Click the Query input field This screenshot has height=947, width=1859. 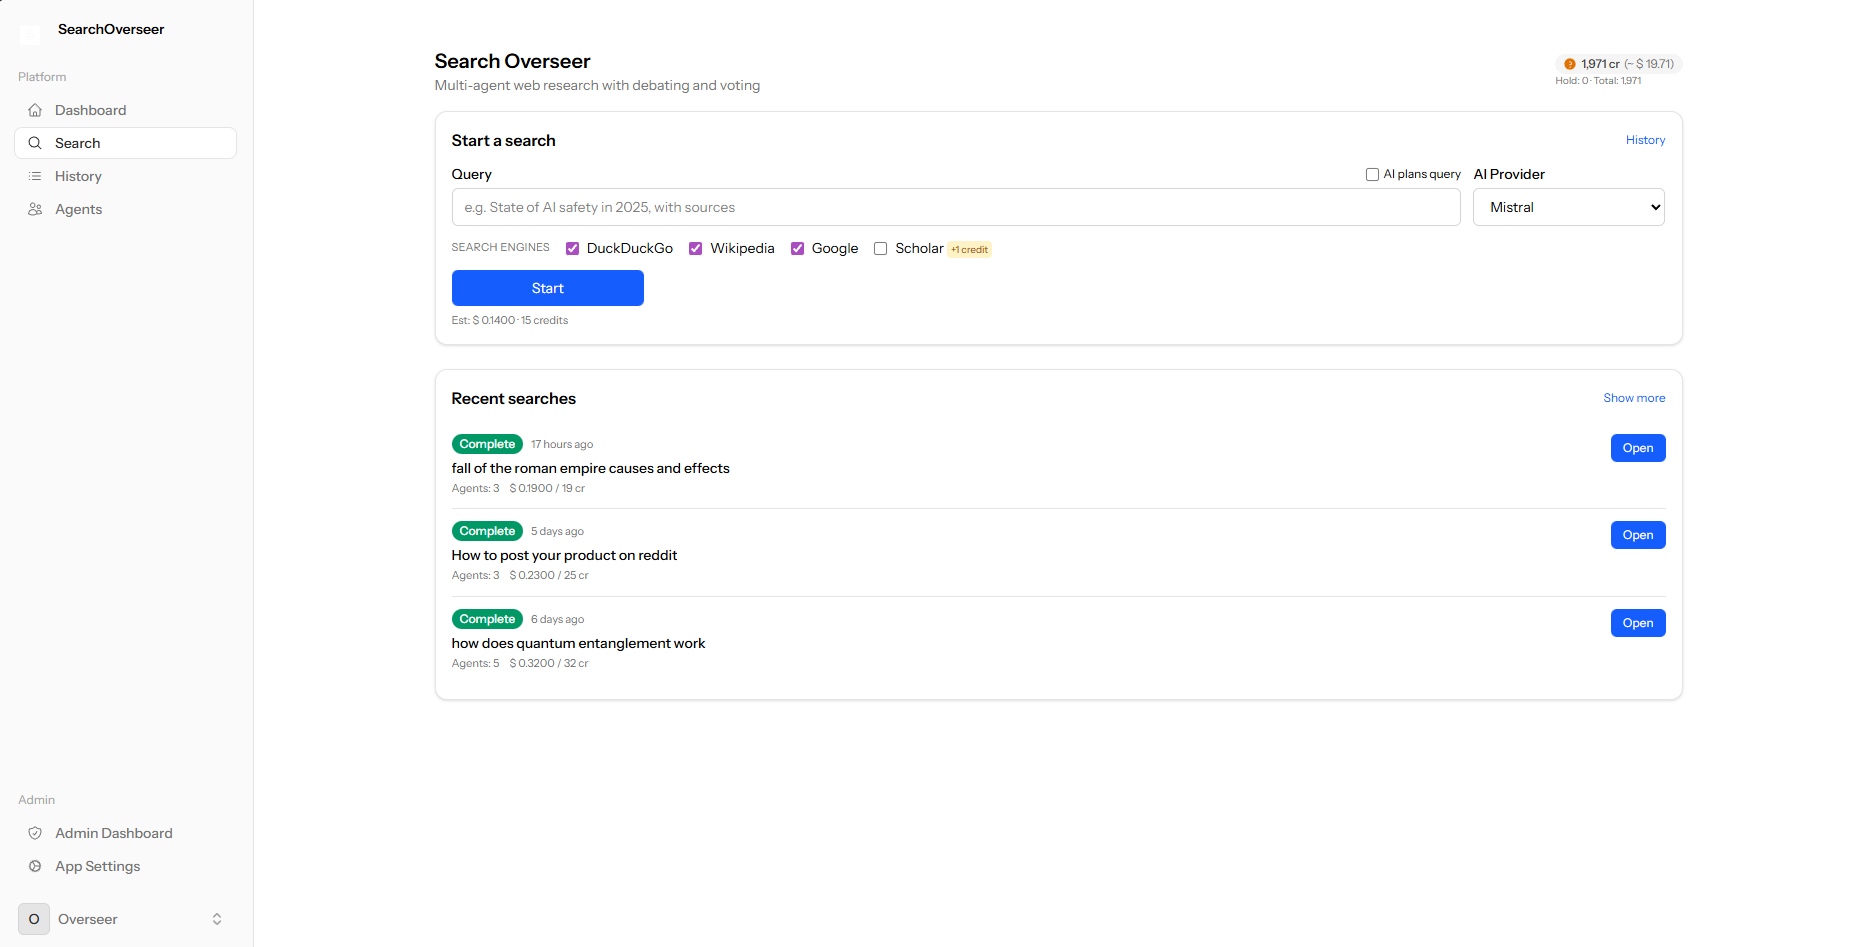(956, 207)
